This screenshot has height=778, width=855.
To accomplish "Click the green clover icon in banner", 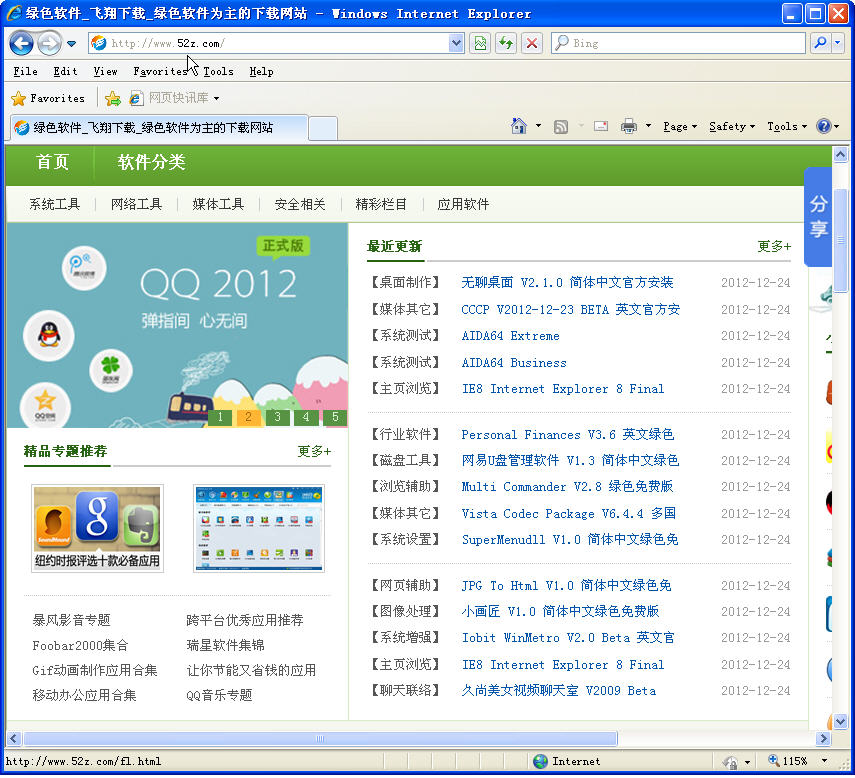I will point(111,371).
